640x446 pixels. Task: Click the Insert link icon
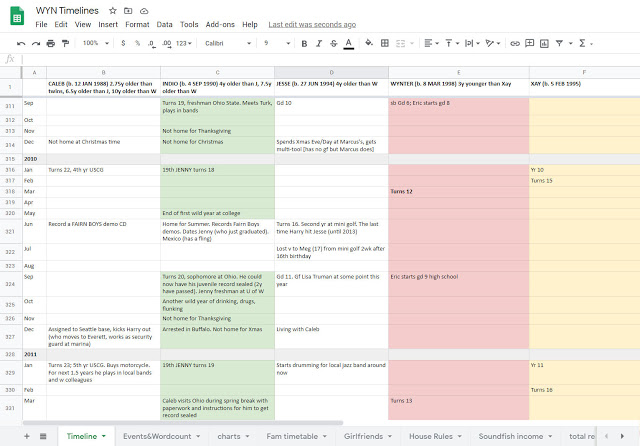tap(513, 44)
